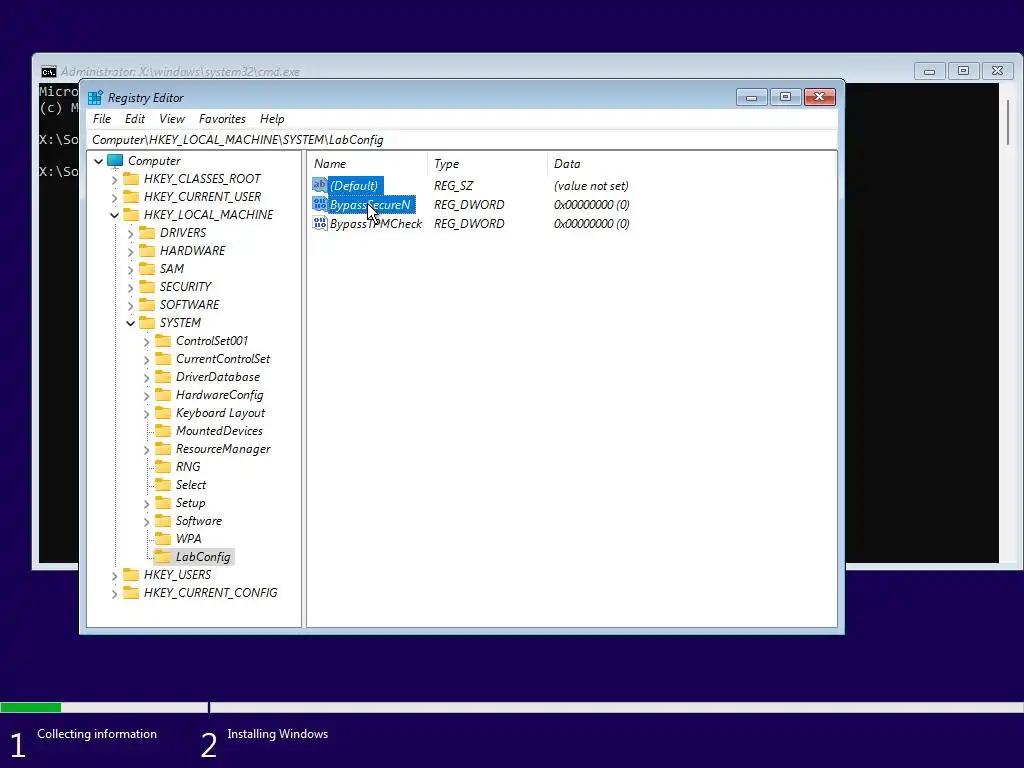Click the LabConfig key label

(x=203, y=557)
